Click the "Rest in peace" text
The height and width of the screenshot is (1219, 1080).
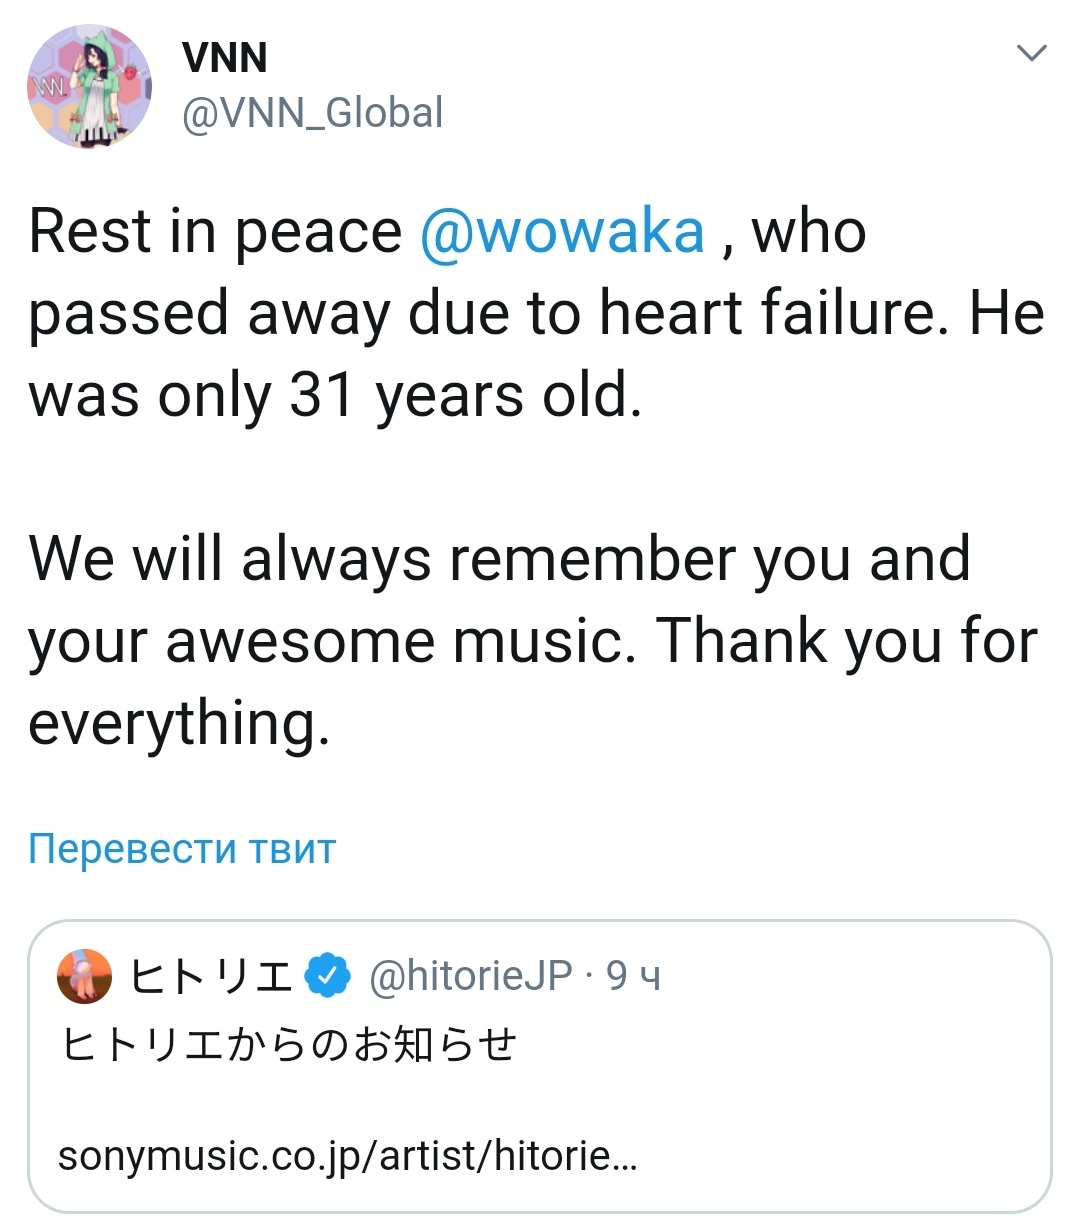pos(215,232)
